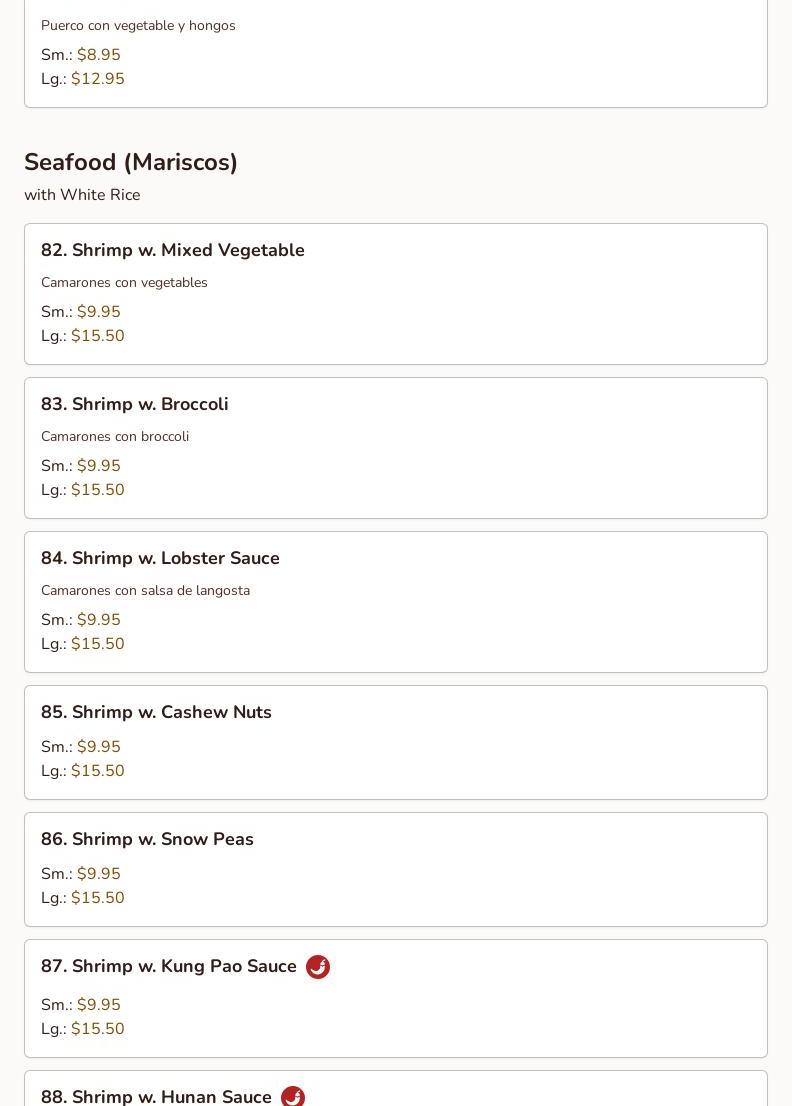Click the Seafood (Mariscos) section heading
Image resolution: width=792 pixels, height=1106 pixels.
click(131, 162)
